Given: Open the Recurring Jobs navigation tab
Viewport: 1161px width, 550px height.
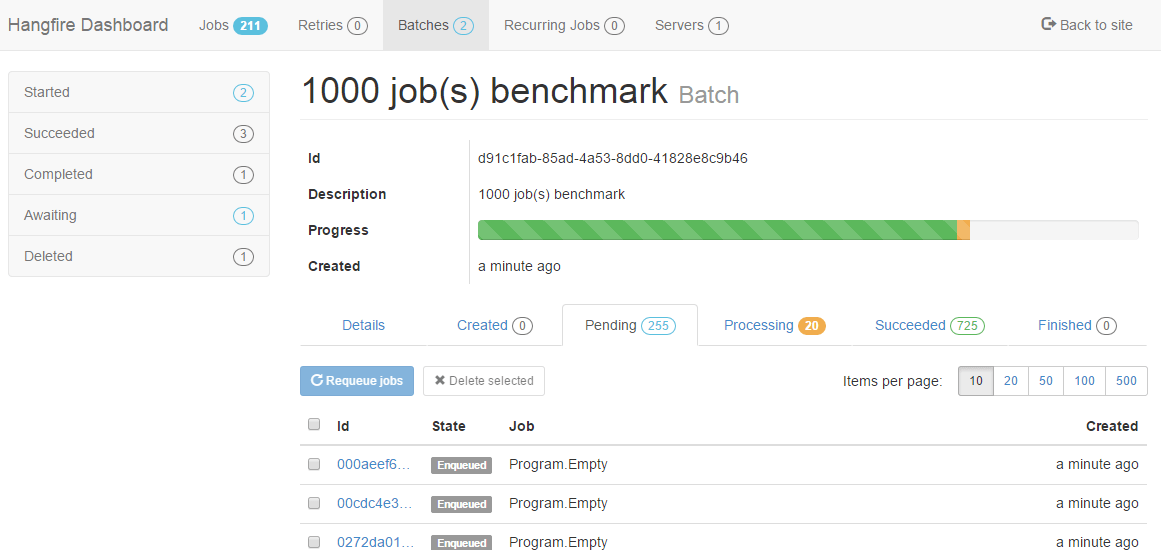Looking at the screenshot, I should pyautogui.click(x=564, y=25).
